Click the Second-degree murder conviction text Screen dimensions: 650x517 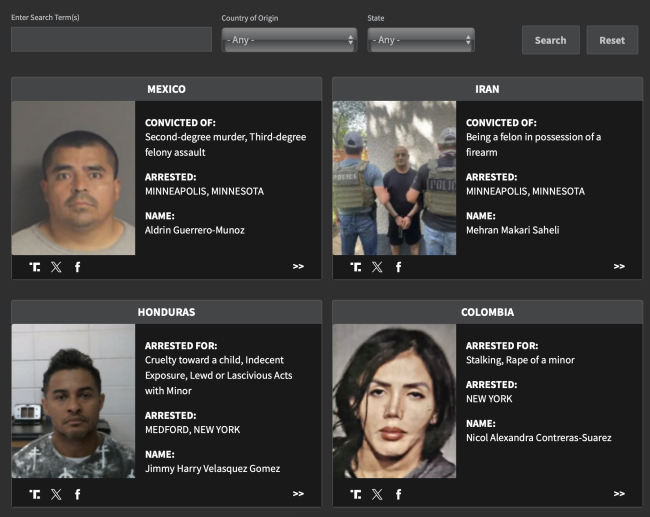tap(226, 145)
